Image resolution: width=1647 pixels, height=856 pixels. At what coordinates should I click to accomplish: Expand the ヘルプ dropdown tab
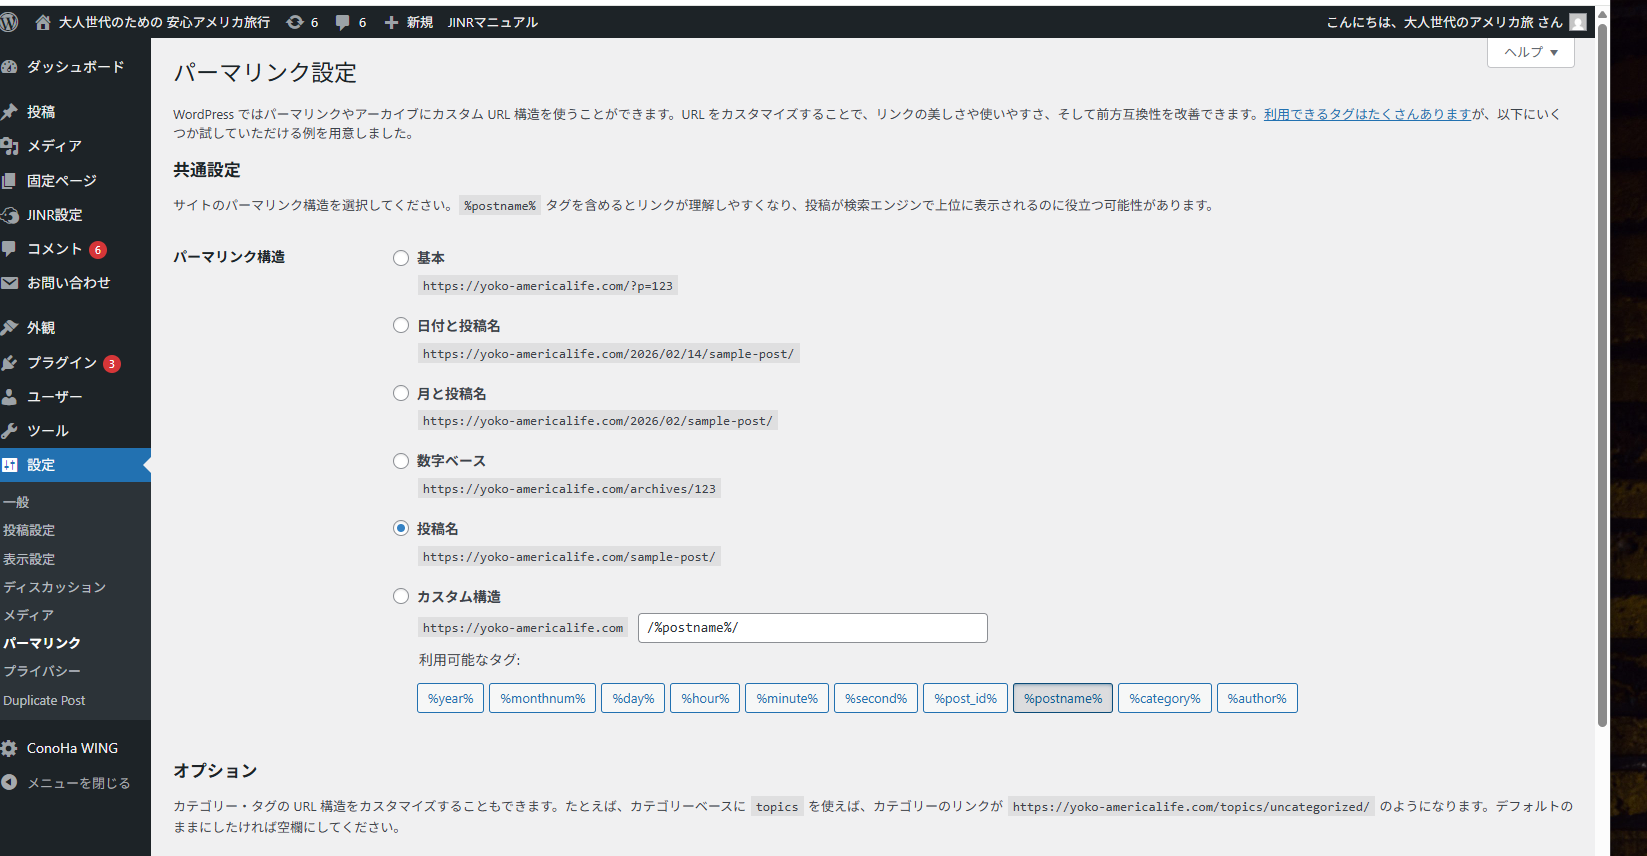pyautogui.click(x=1530, y=52)
